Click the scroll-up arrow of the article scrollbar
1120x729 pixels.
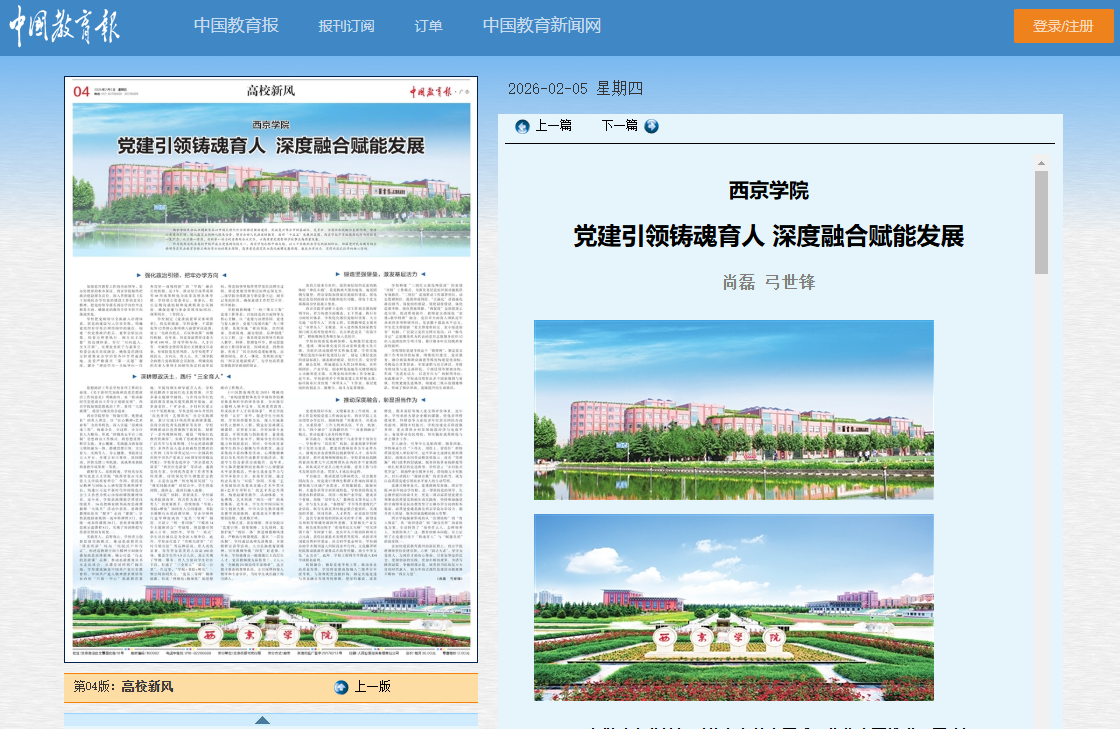pyautogui.click(x=1041, y=163)
